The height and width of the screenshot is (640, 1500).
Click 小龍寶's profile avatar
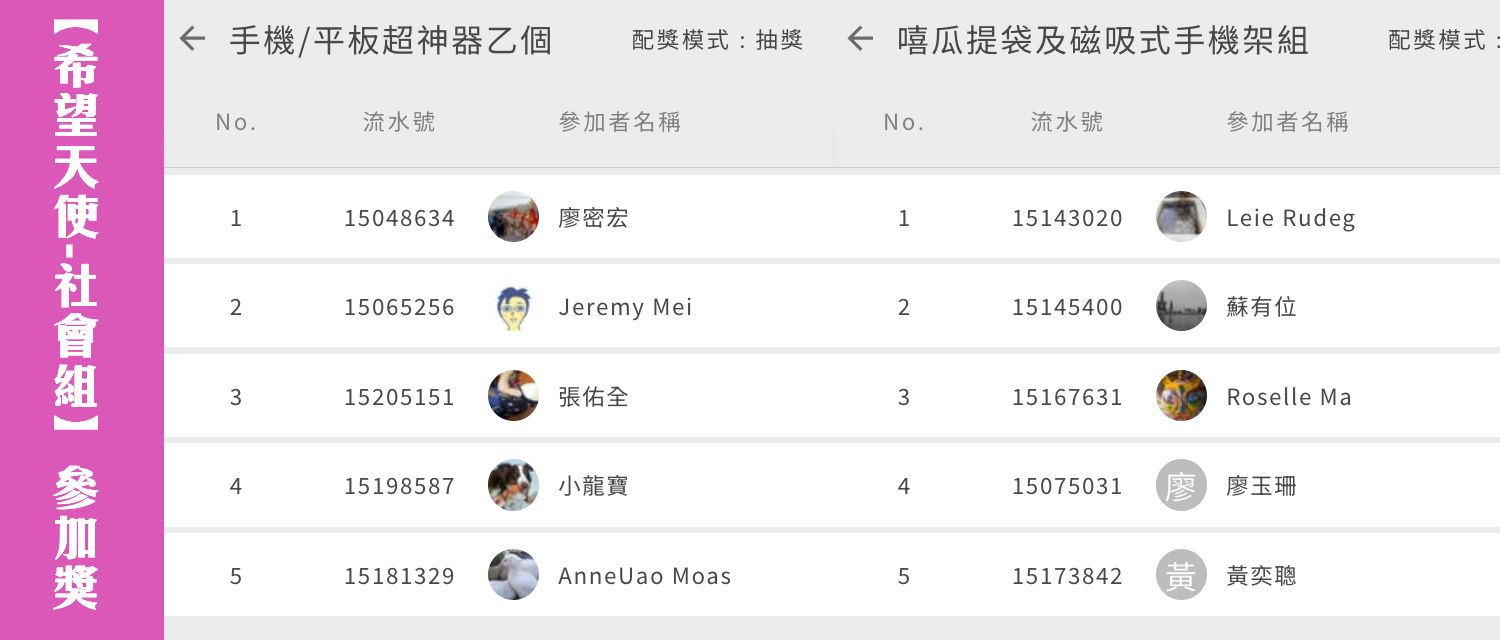[x=513, y=486]
